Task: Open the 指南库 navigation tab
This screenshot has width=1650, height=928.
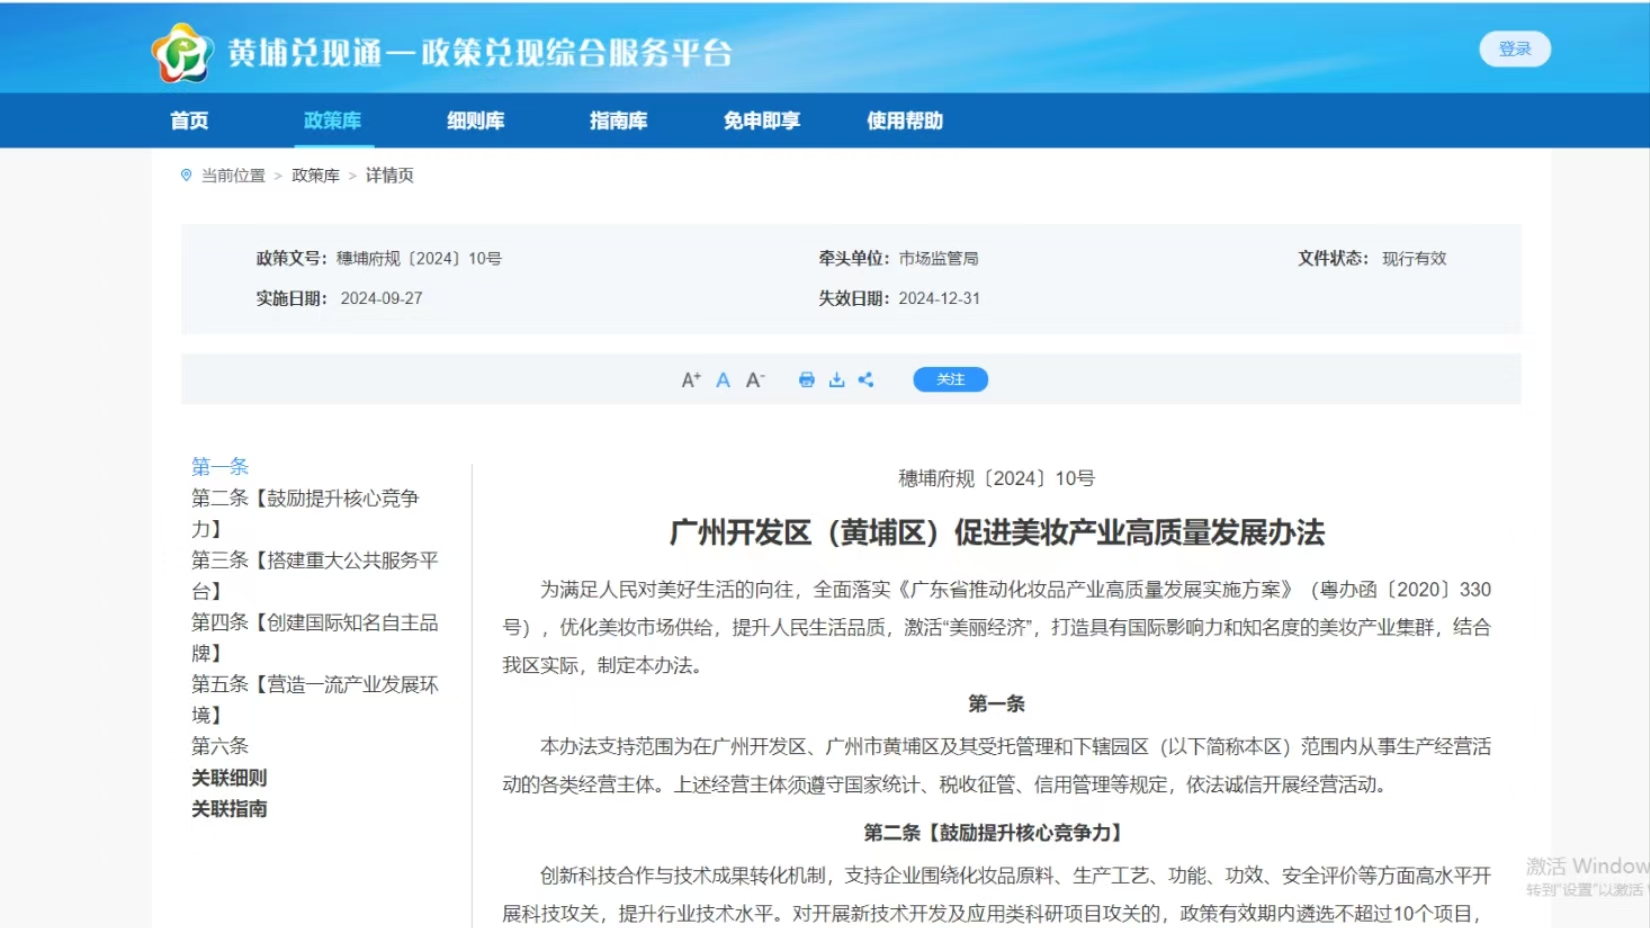Action: coord(618,121)
